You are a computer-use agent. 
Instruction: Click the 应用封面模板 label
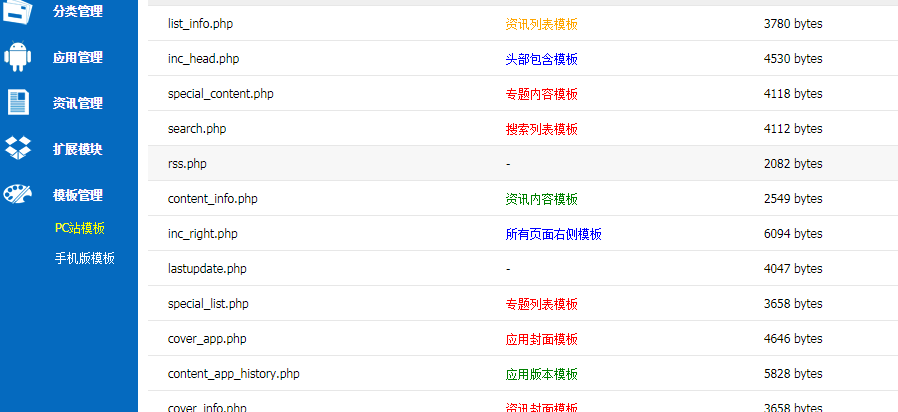[541, 339]
